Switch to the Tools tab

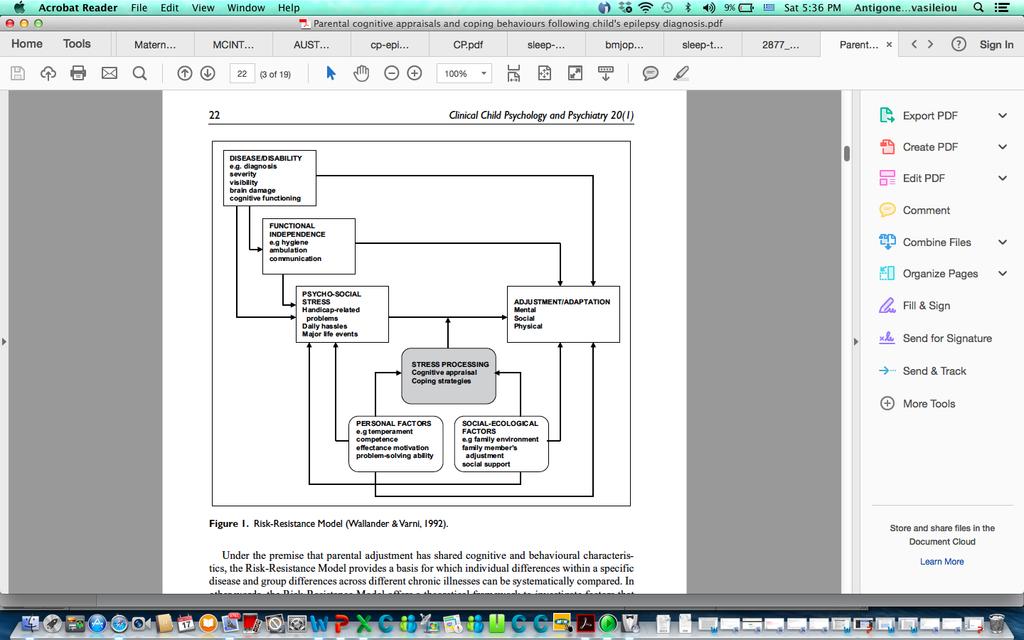point(77,44)
